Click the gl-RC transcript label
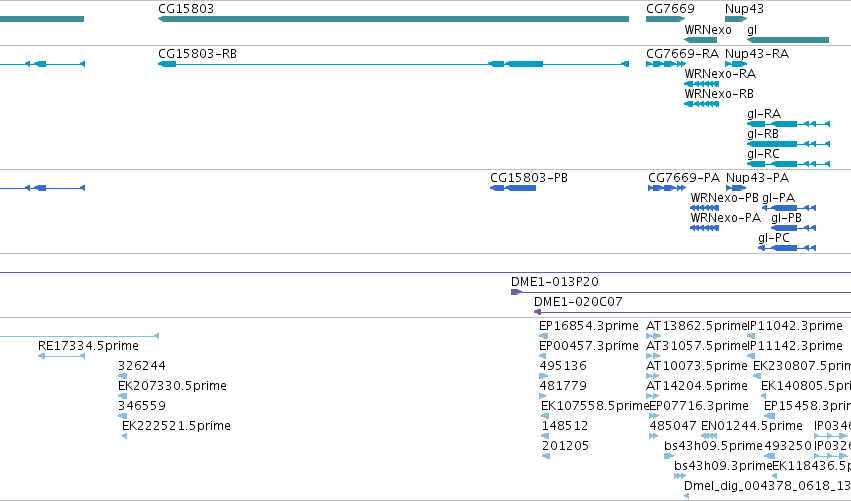Image resolution: width=851 pixels, height=501 pixels. coord(763,154)
